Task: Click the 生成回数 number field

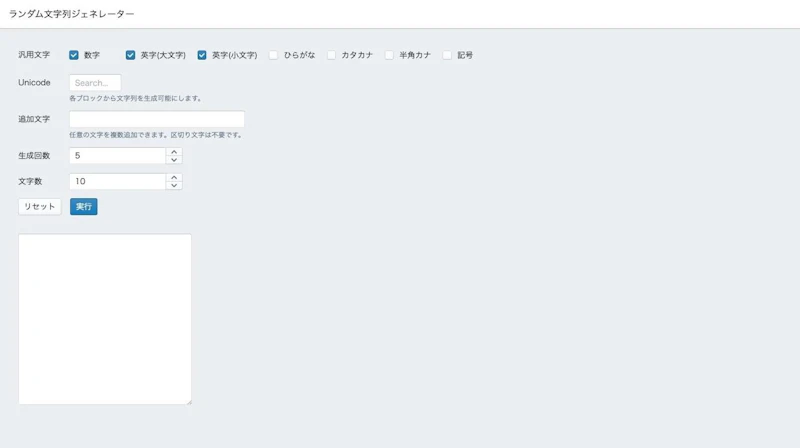Action: [117, 156]
